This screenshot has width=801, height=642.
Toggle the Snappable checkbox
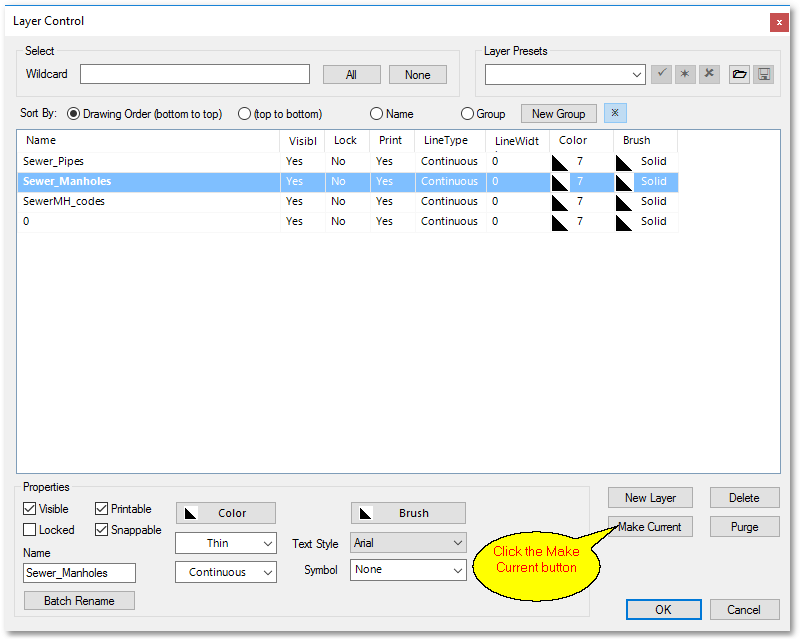101,530
